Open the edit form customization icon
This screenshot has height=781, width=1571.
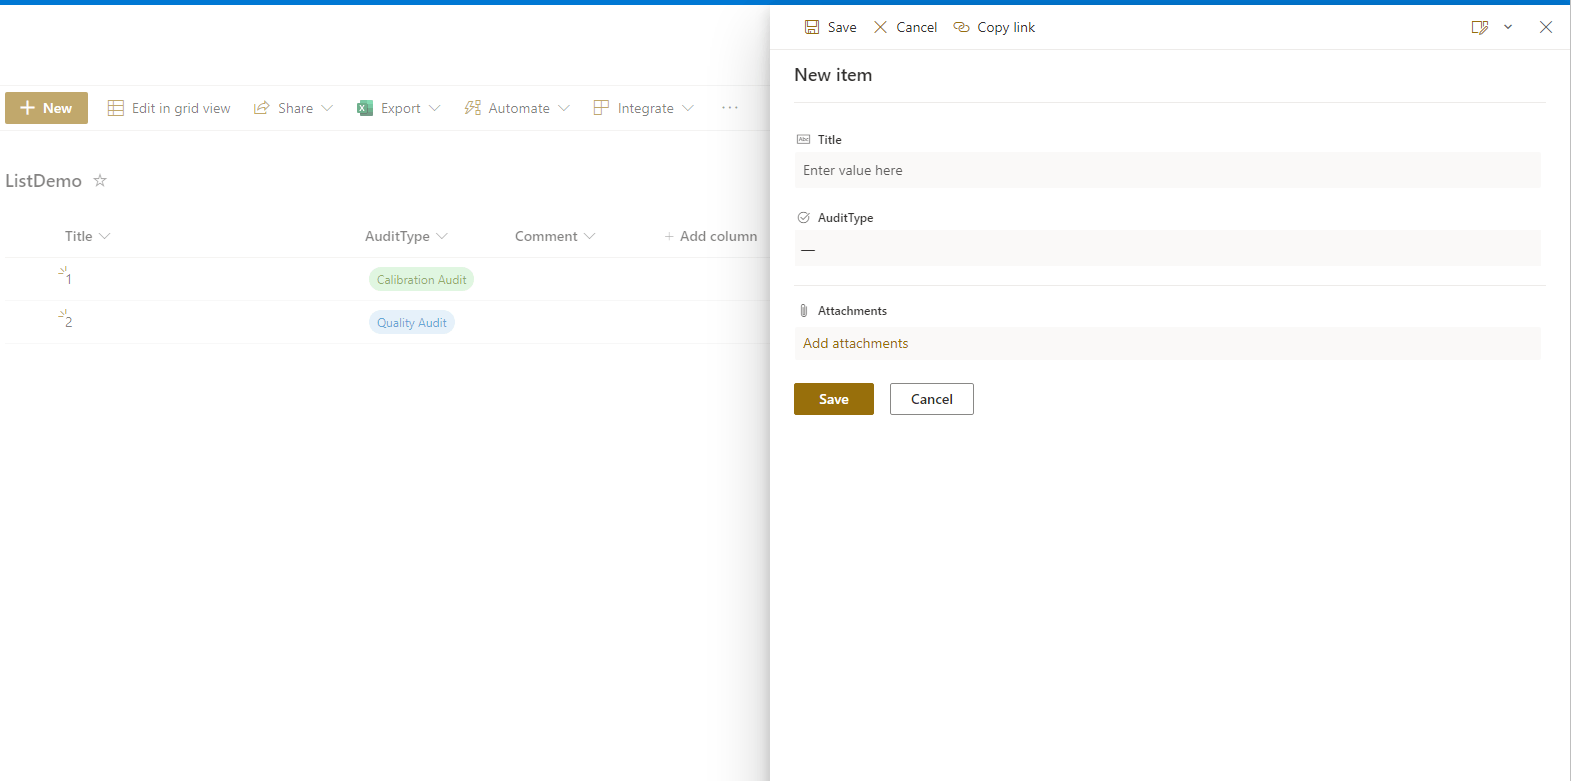tap(1480, 27)
